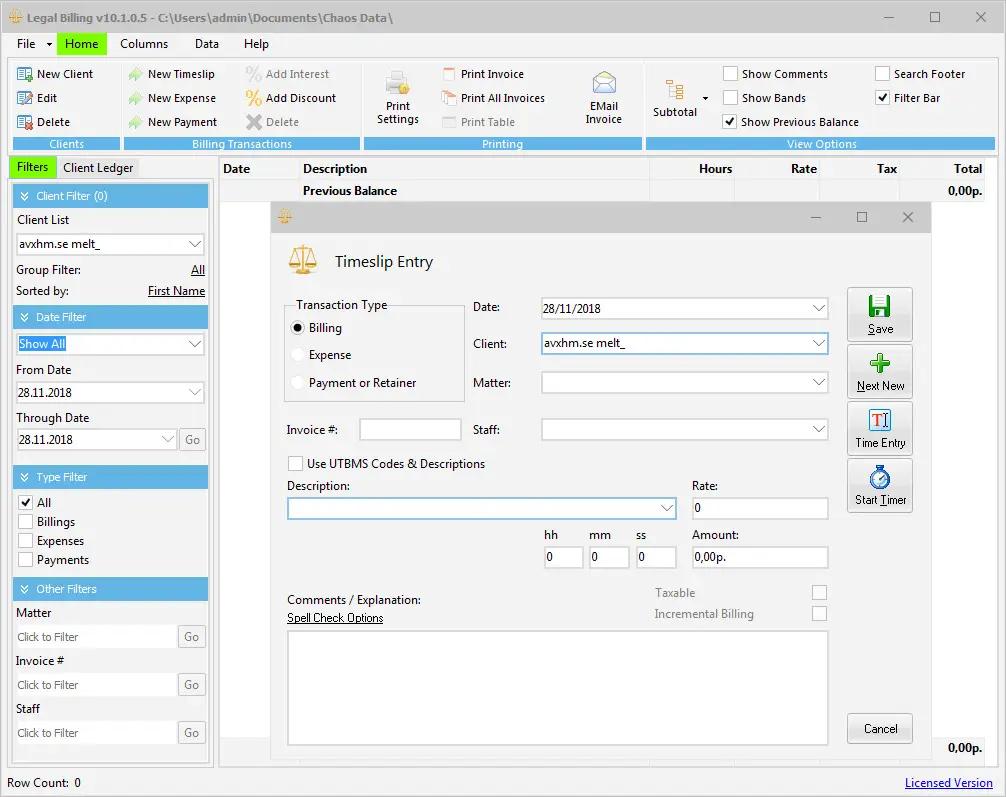This screenshot has width=1006, height=797.
Task: Create a New Payment from ribbon
Action: point(173,122)
